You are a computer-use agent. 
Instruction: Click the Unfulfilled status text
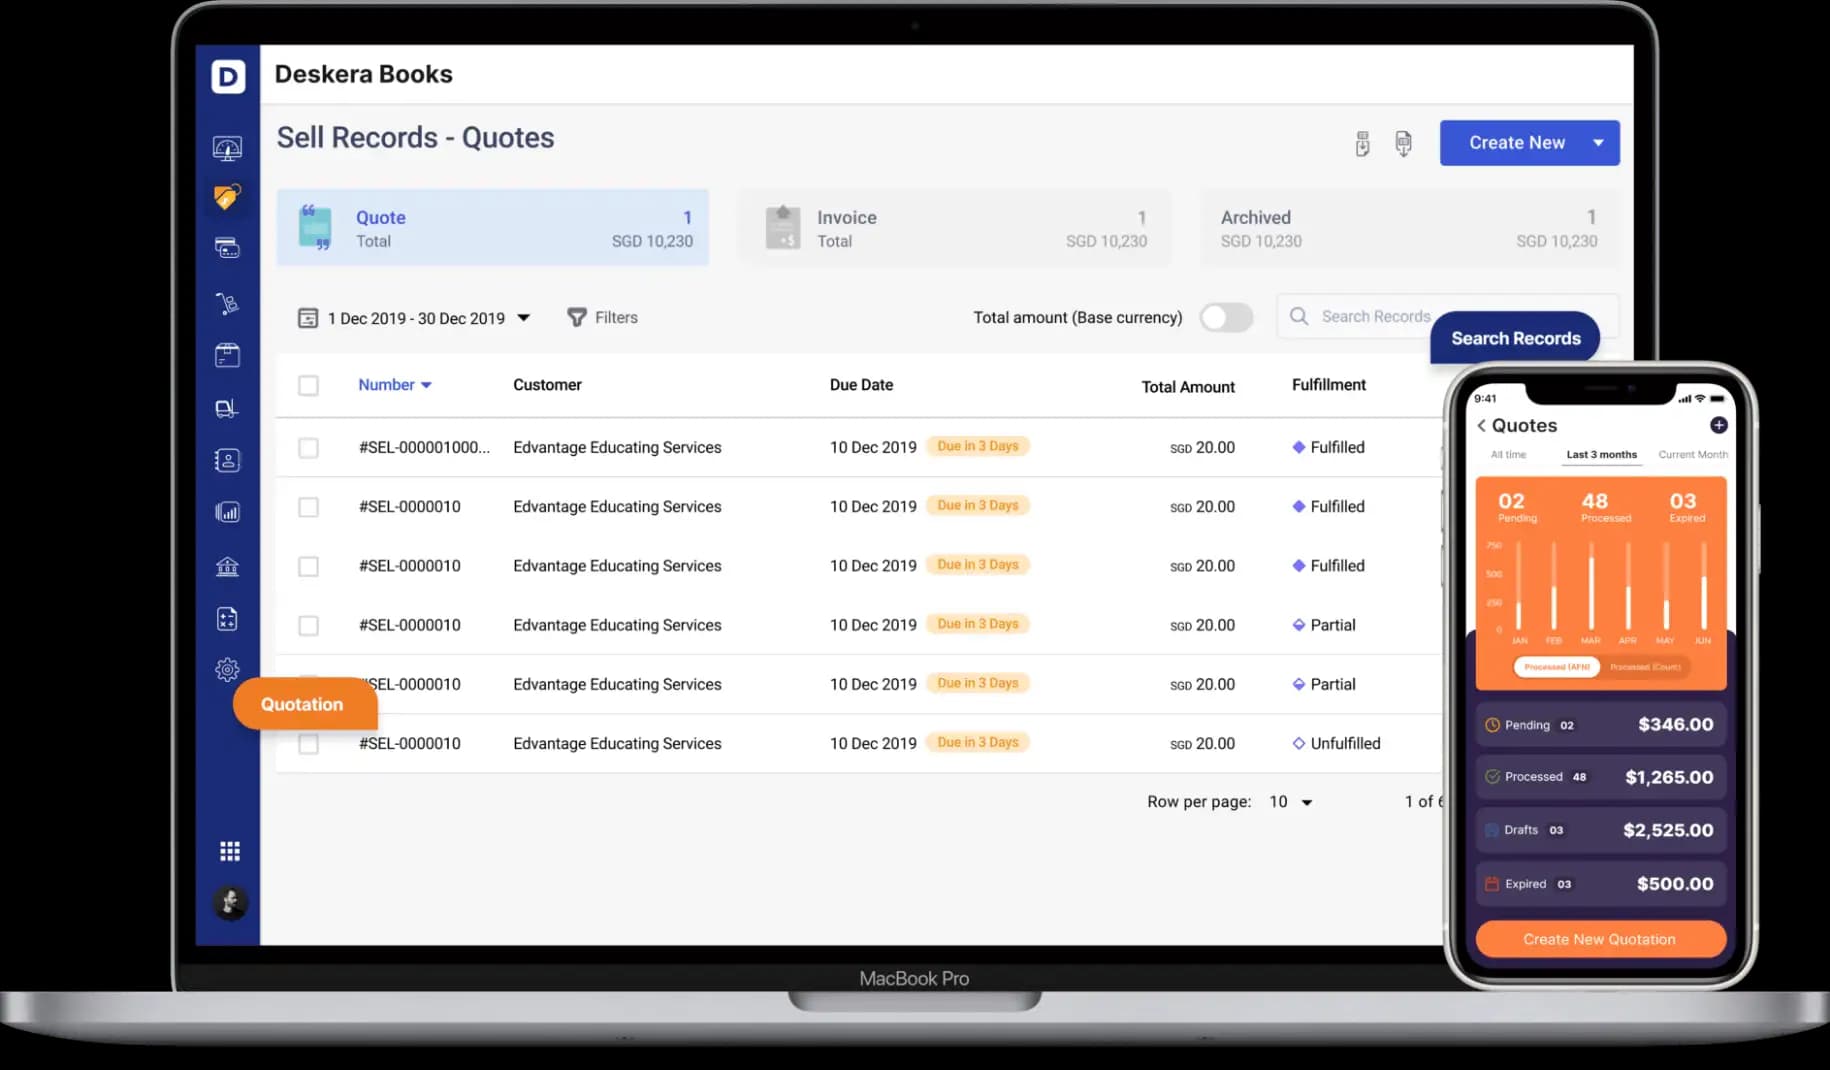pyautogui.click(x=1346, y=744)
